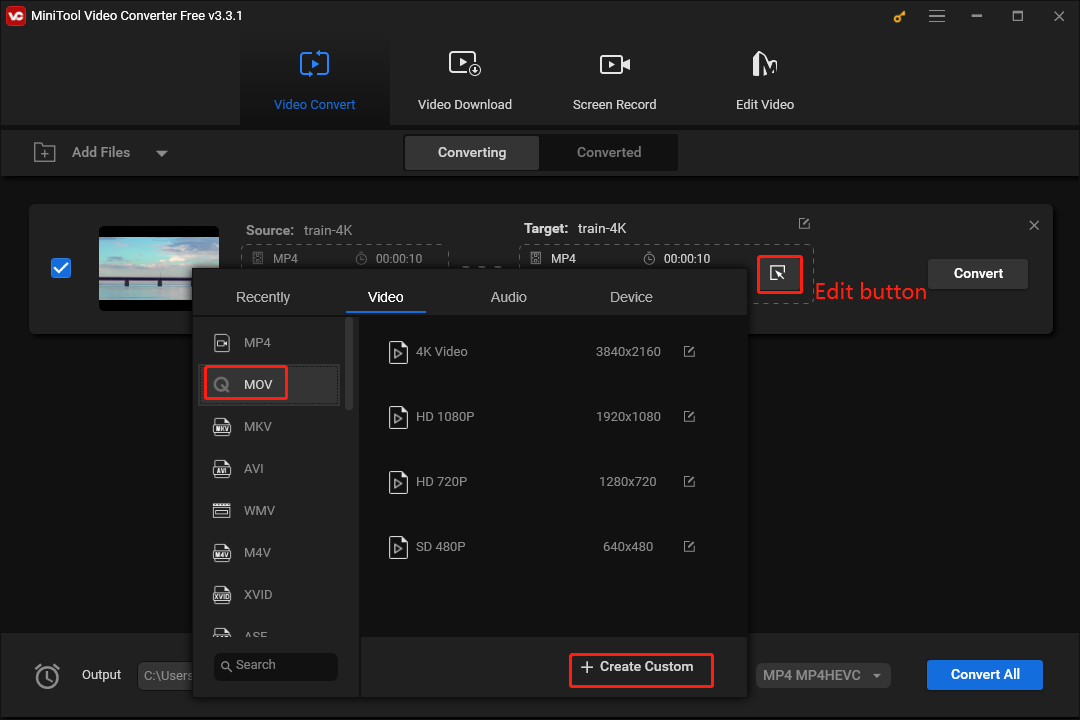Switch to the Converted tab
1080x720 pixels.
coord(608,152)
